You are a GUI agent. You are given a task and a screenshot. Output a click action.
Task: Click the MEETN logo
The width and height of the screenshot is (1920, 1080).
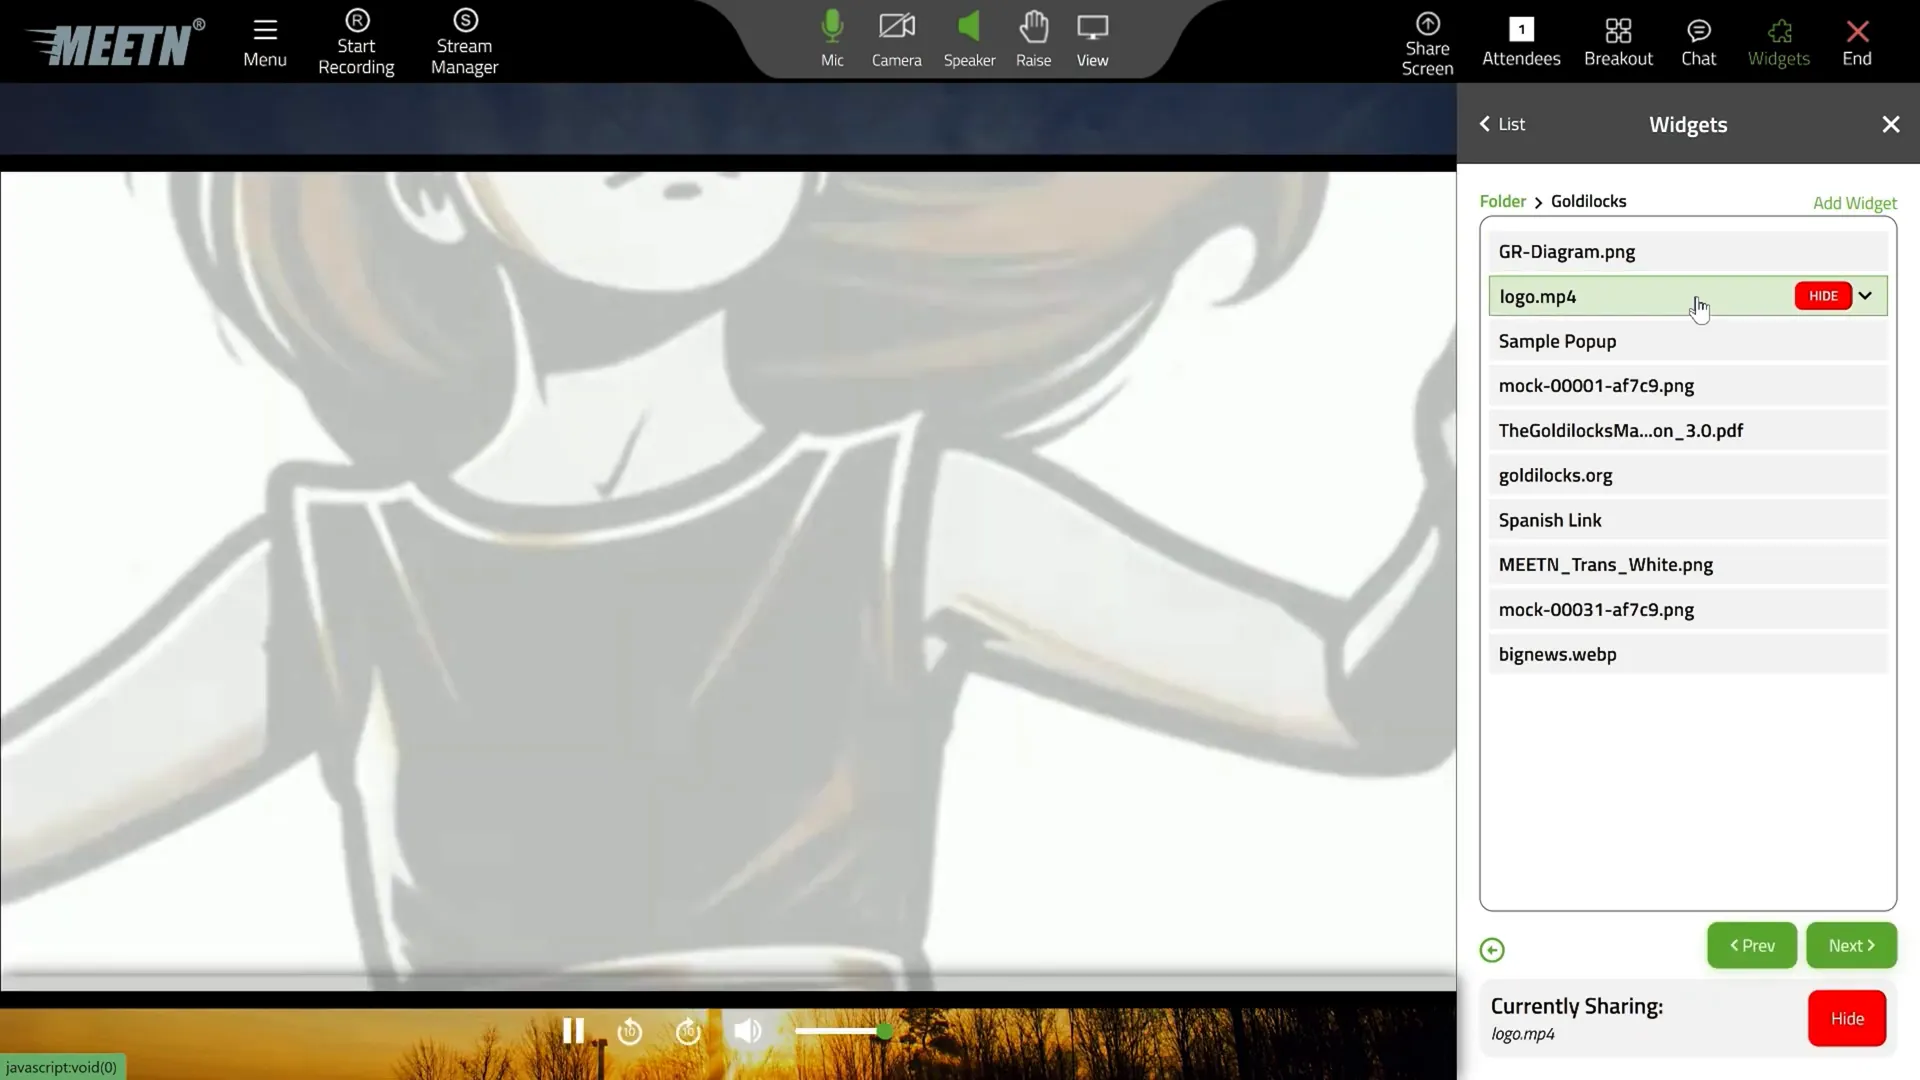[x=115, y=42]
